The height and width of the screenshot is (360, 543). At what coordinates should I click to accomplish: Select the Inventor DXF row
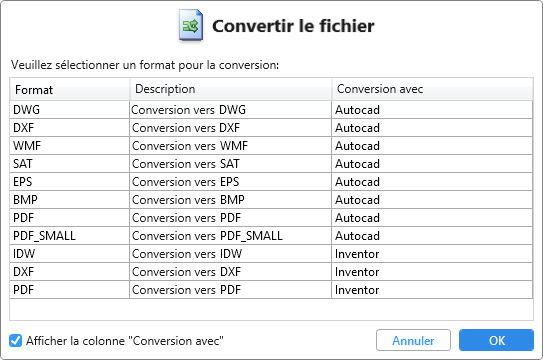[x=271, y=272]
